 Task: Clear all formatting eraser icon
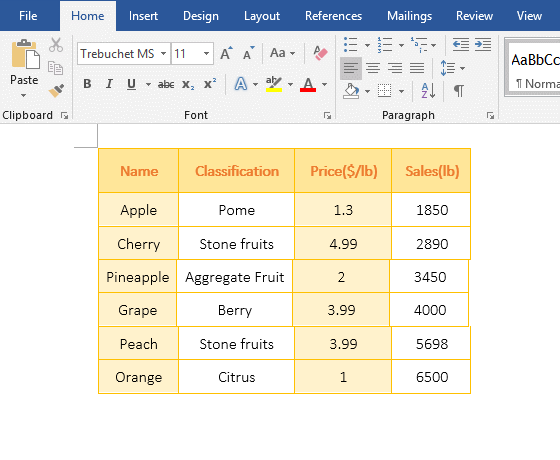320,53
